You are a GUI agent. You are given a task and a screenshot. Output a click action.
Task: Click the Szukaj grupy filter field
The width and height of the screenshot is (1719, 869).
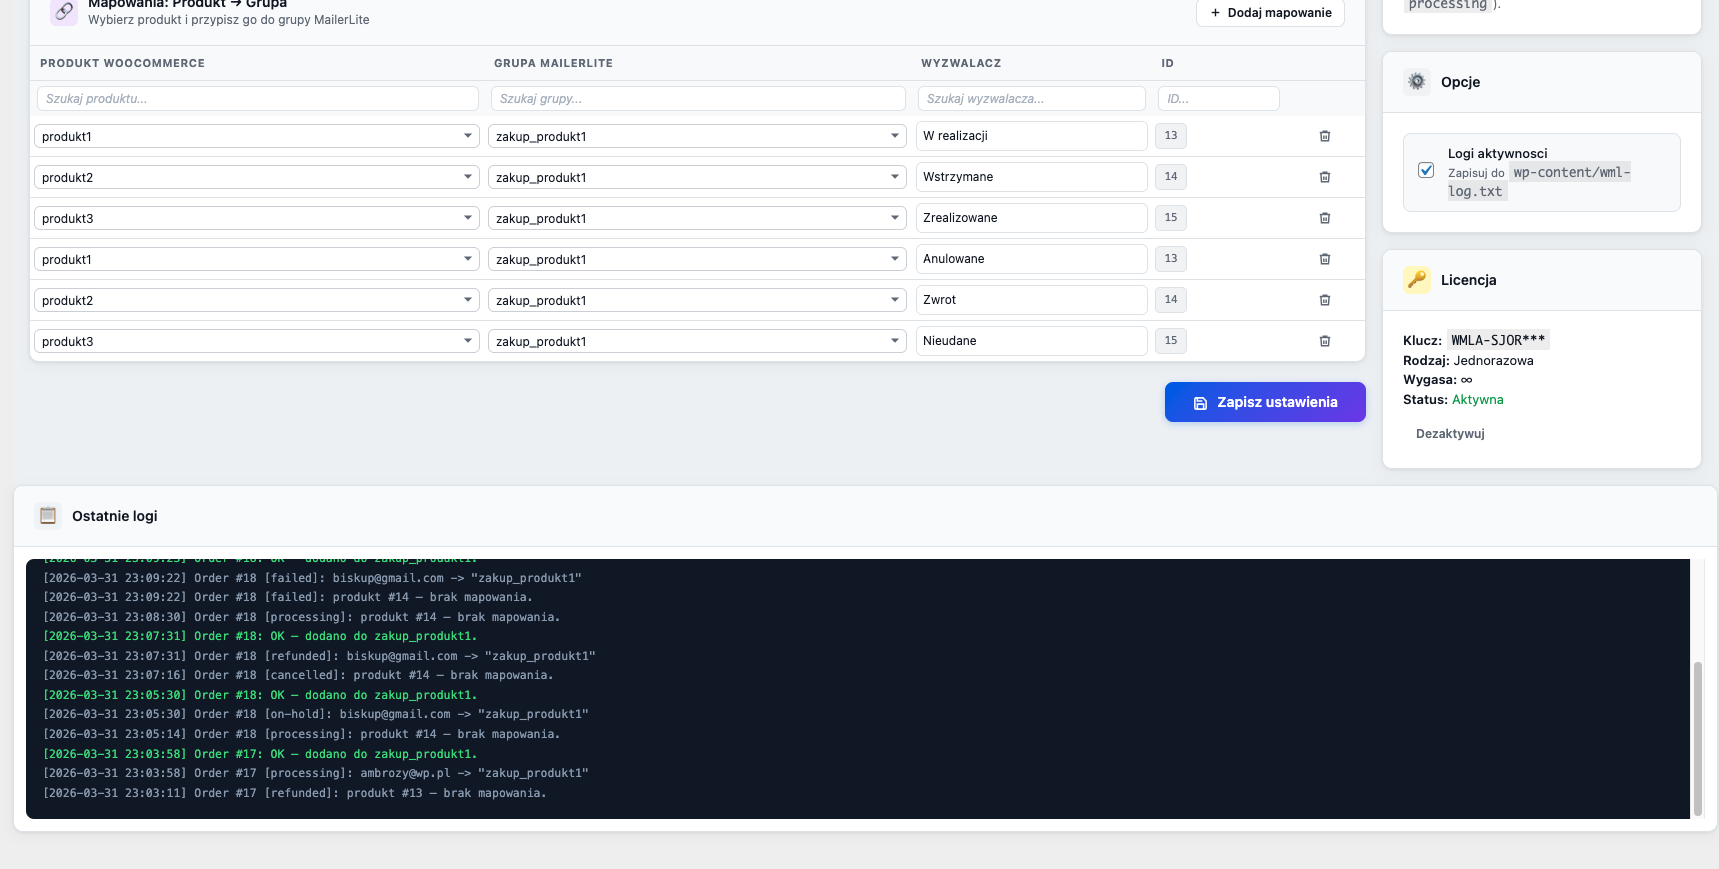(x=698, y=99)
